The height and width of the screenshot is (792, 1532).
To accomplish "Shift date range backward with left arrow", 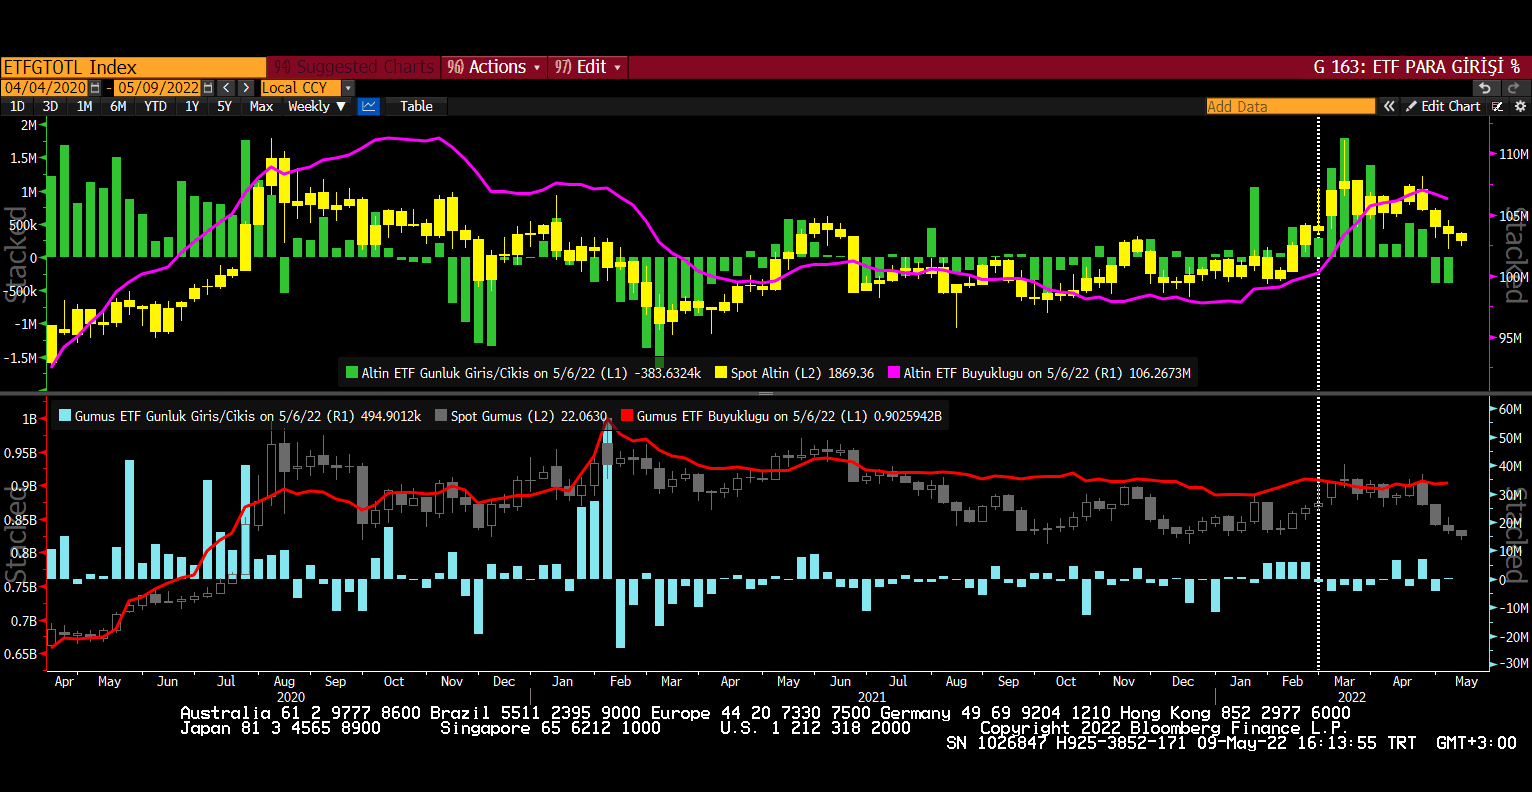I will point(226,88).
